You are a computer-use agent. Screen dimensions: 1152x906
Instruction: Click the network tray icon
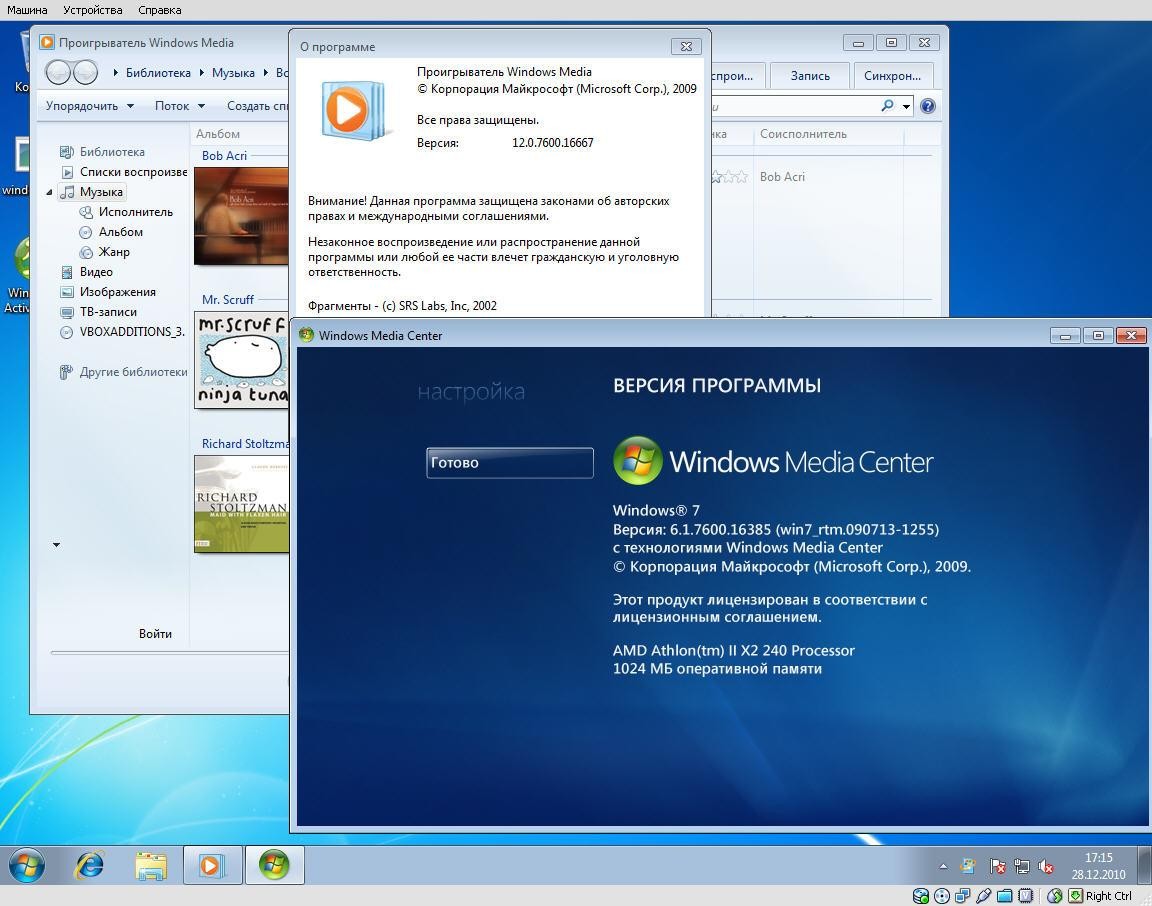tap(1021, 866)
